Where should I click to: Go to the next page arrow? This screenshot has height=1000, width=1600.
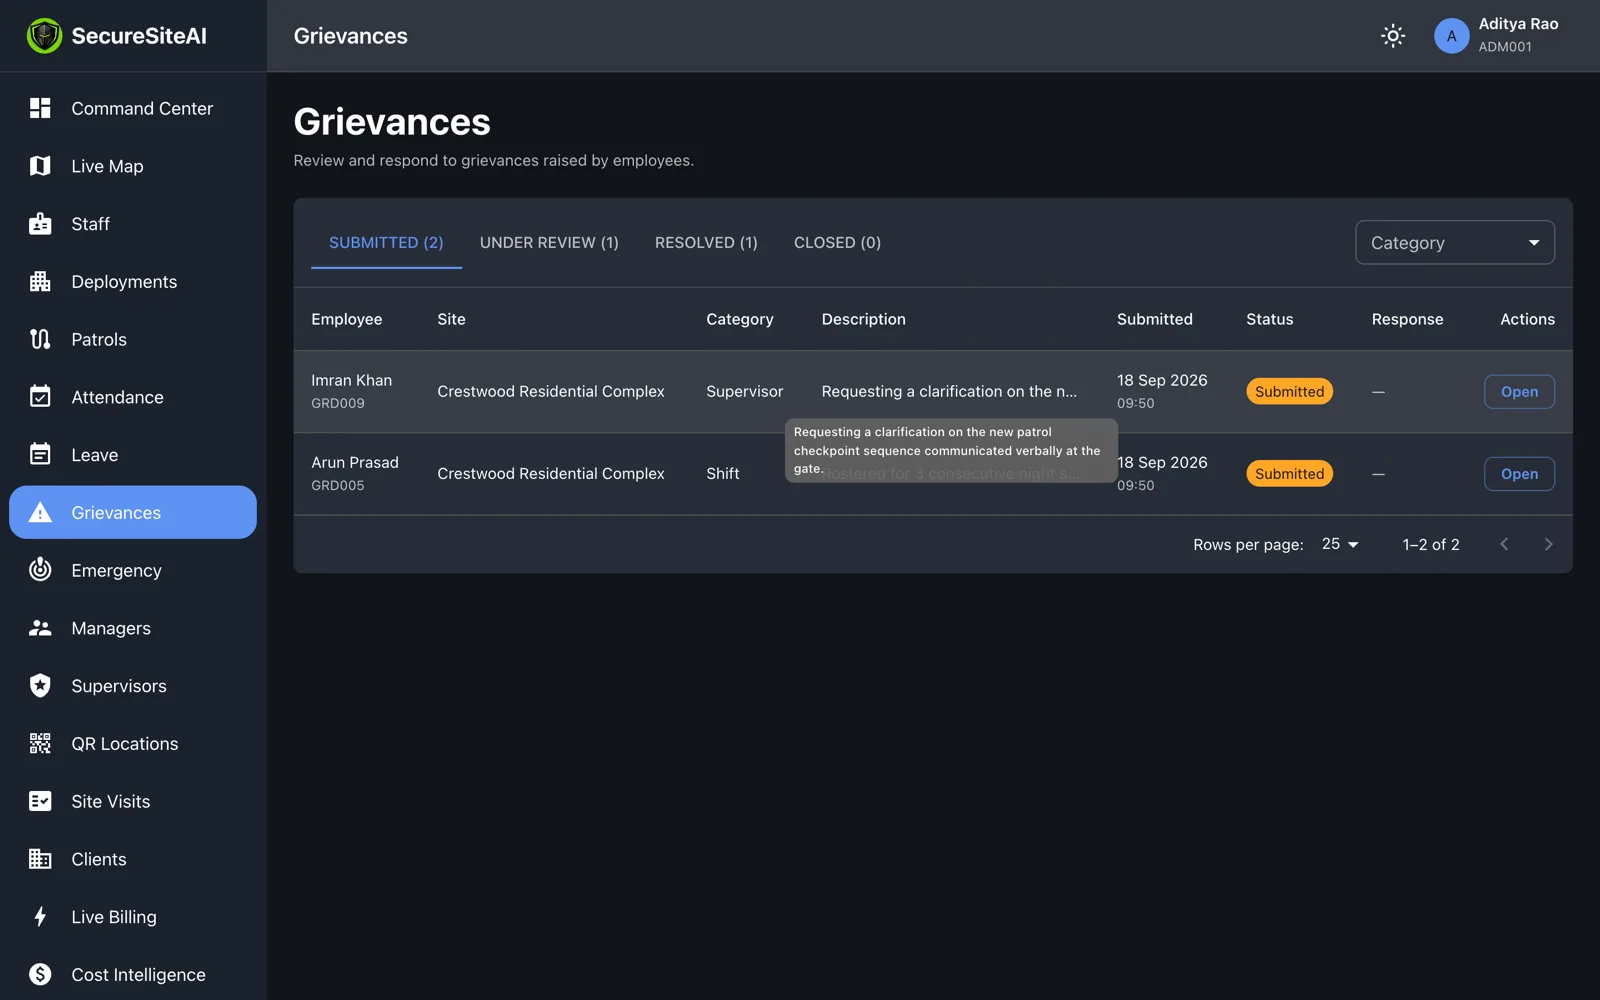(1548, 544)
